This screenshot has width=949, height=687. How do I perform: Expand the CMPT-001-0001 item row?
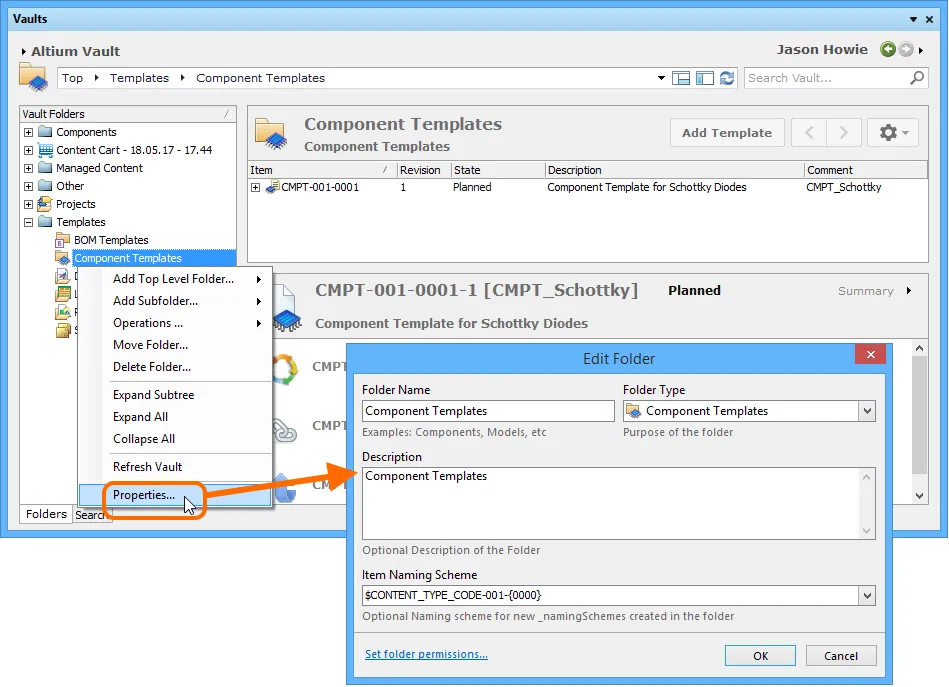pyautogui.click(x=255, y=188)
